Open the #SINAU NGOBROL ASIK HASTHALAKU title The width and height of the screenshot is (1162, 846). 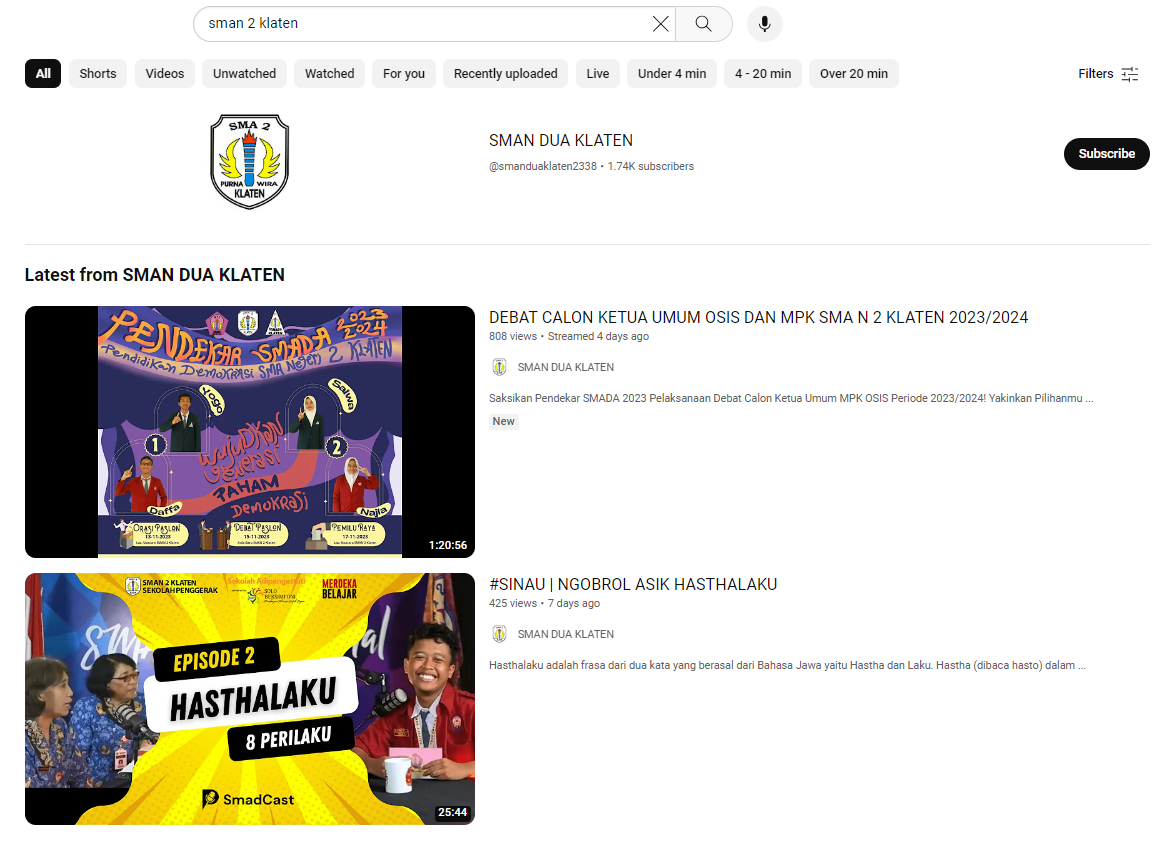click(633, 585)
